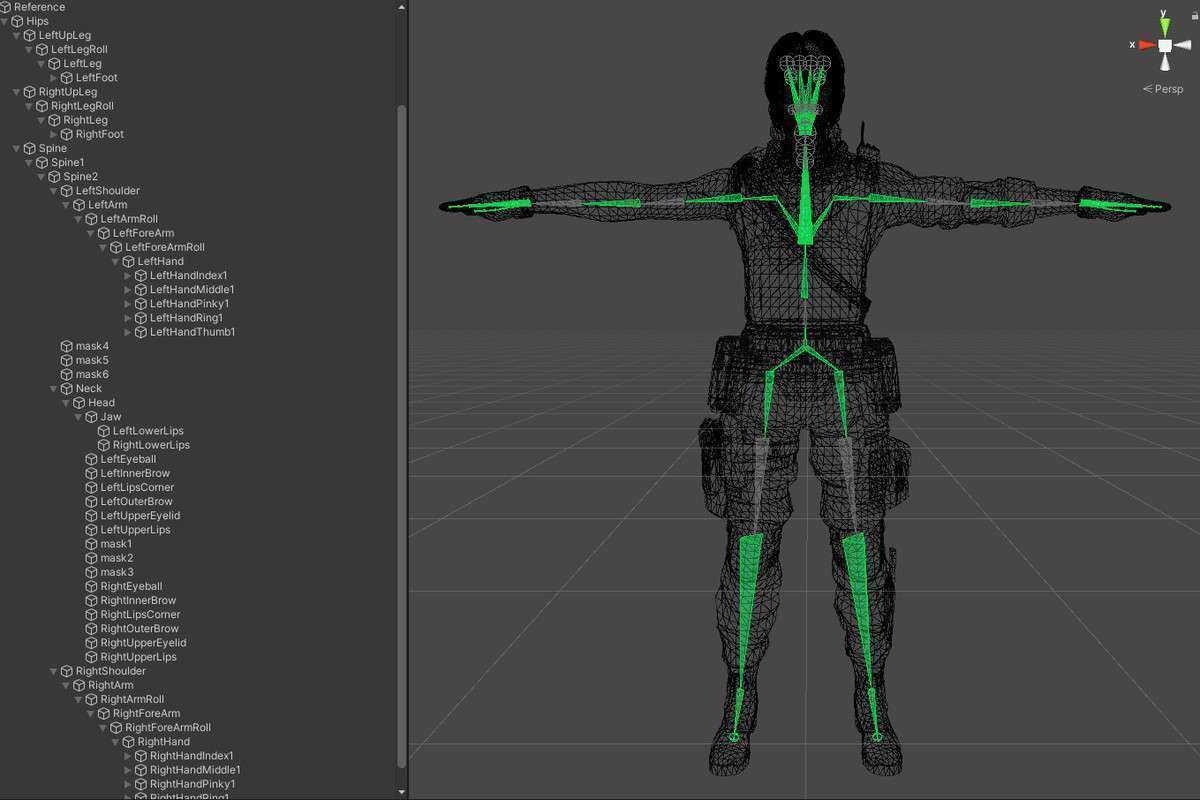1200x800 pixels.
Task: Click the cube icon beside RightHandIndex1
Action: pyautogui.click(x=141, y=756)
